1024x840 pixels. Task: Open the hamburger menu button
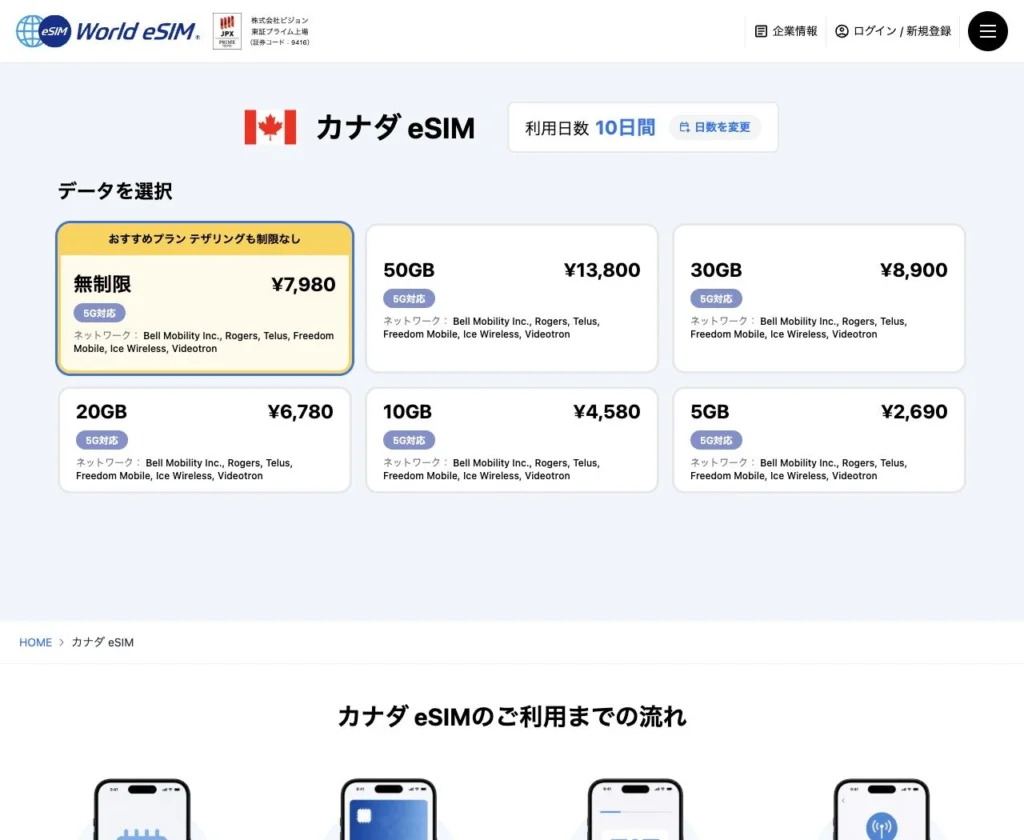[987, 31]
